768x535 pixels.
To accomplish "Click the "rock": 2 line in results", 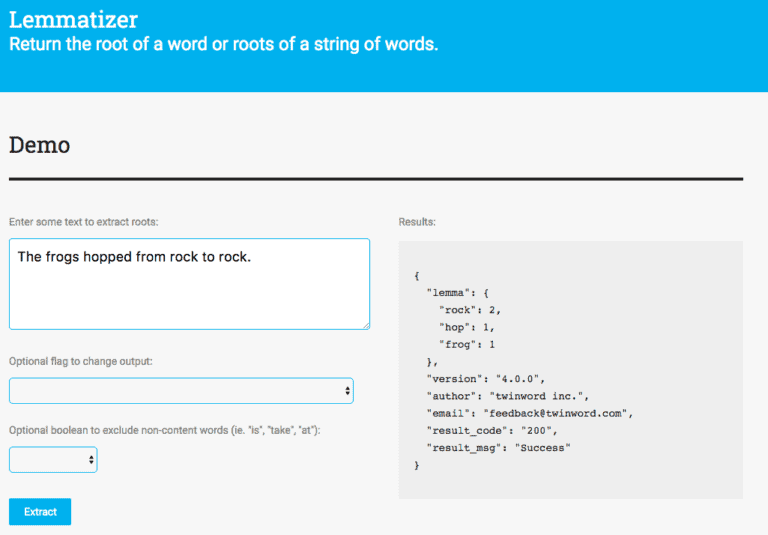I will click(x=468, y=310).
